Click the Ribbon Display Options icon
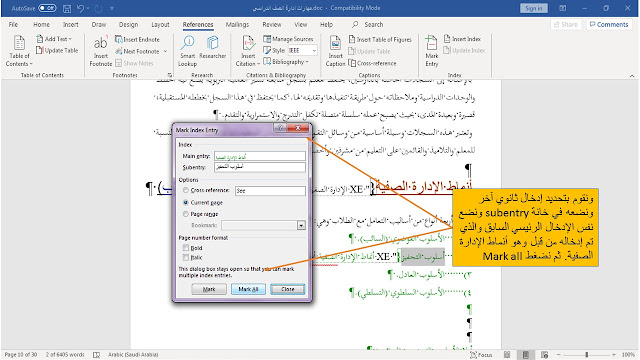 coord(562,8)
